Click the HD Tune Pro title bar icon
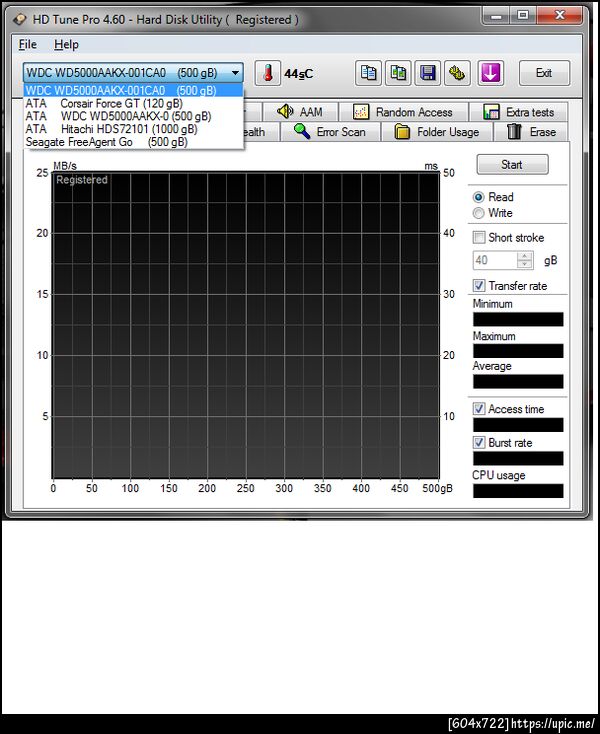Screen dimensions: 600x734 tap(20, 19)
